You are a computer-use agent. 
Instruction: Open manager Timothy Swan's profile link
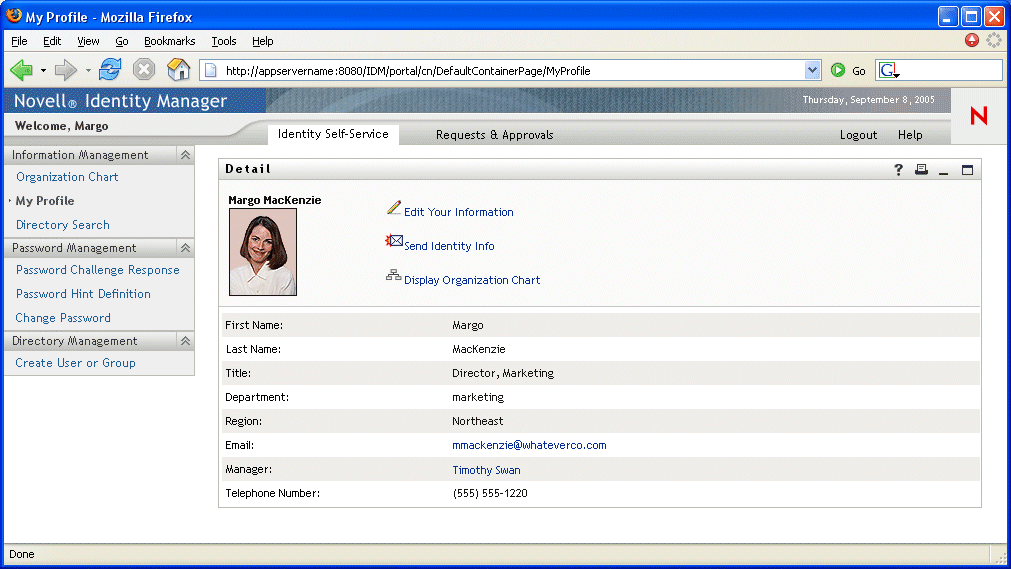coord(486,470)
